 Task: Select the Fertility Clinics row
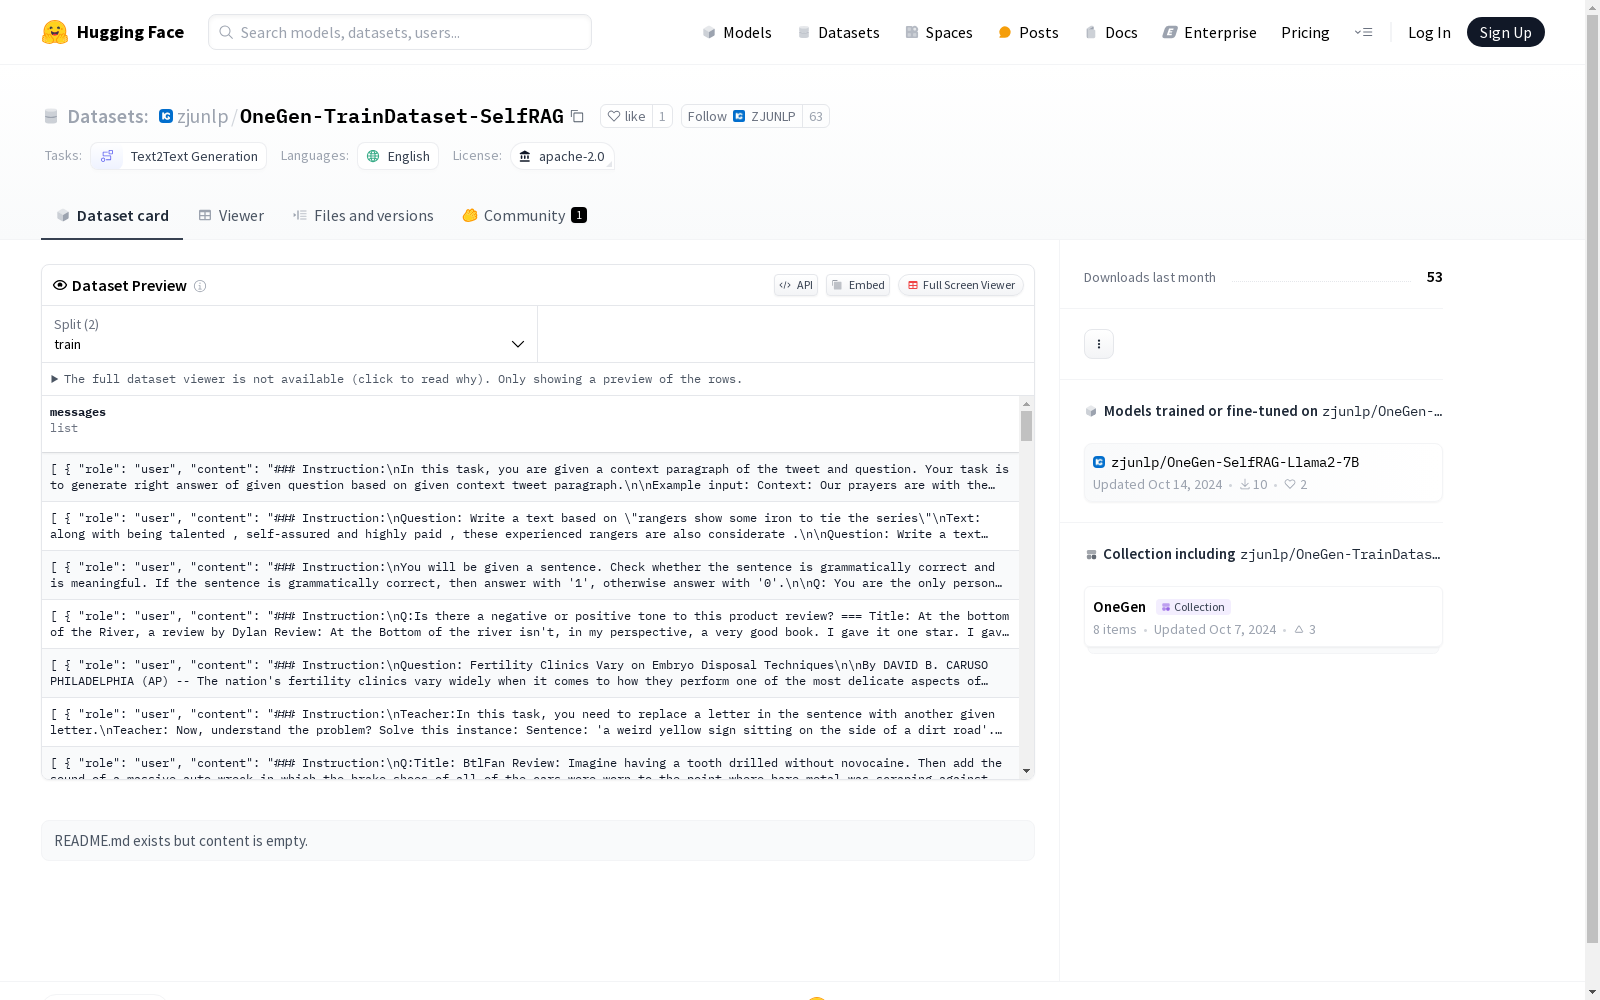(x=530, y=673)
